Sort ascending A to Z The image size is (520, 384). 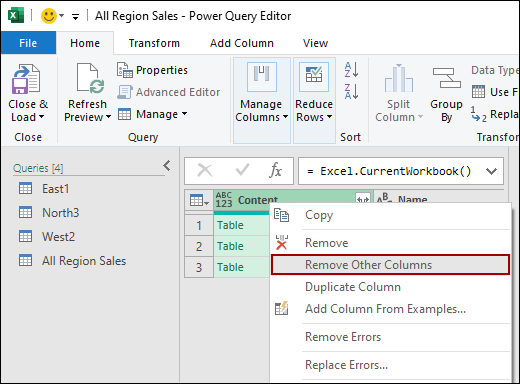click(x=351, y=70)
